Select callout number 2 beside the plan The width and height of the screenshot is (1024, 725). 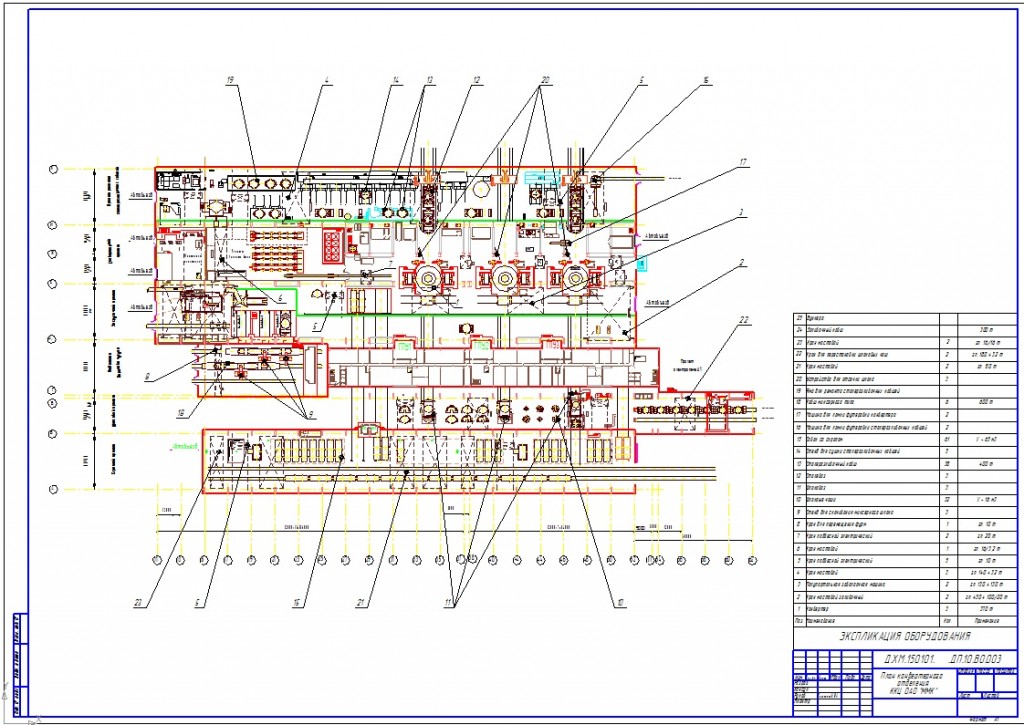click(x=742, y=263)
